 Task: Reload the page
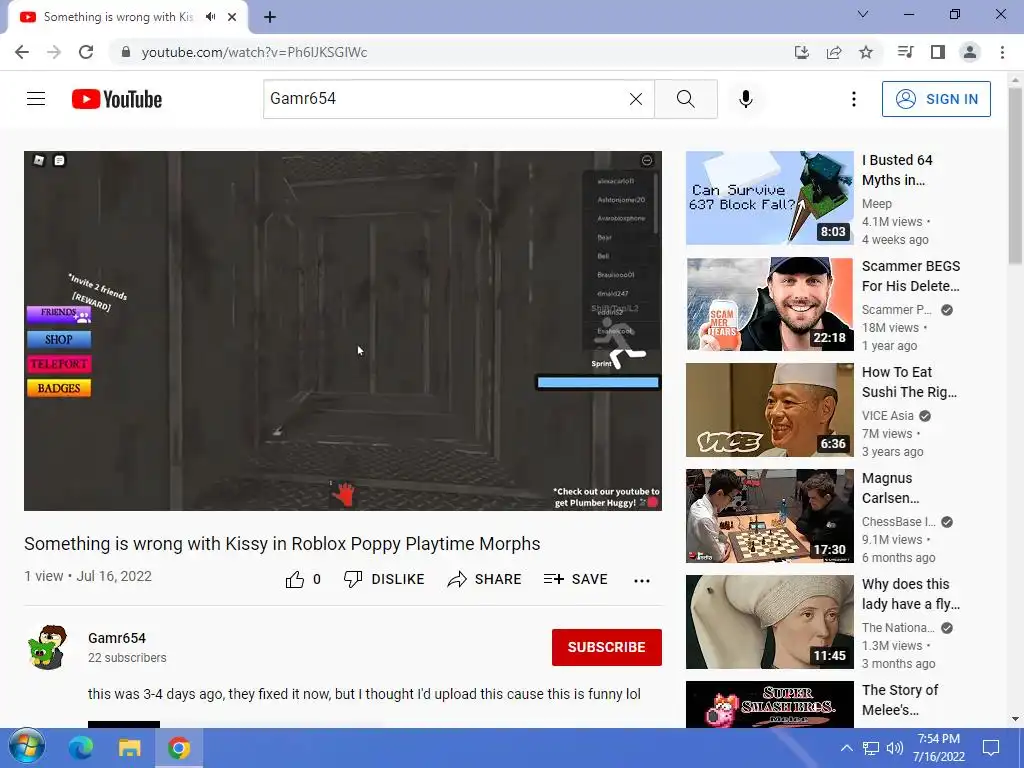[x=86, y=52]
